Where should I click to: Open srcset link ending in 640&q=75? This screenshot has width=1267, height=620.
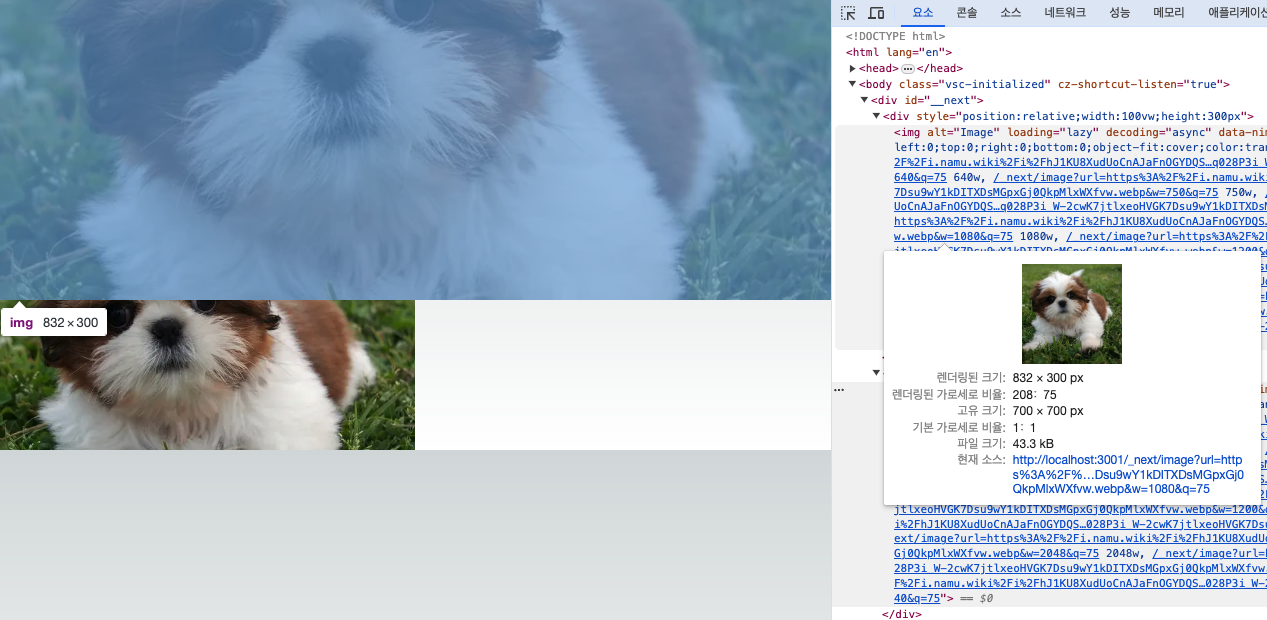pos(920,177)
